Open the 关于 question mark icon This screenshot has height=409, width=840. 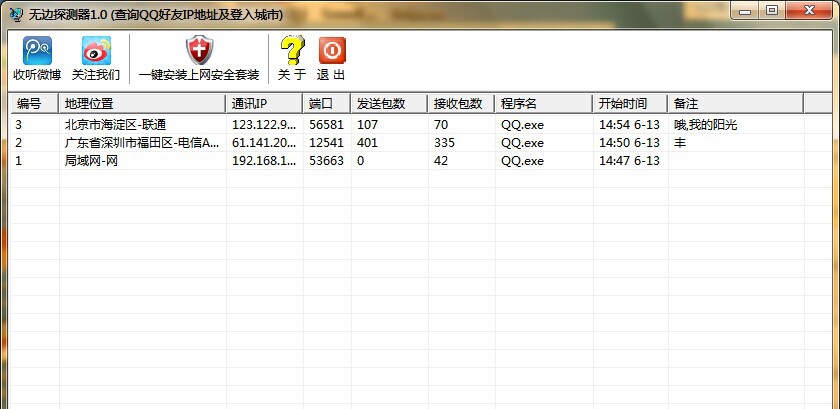[292, 51]
